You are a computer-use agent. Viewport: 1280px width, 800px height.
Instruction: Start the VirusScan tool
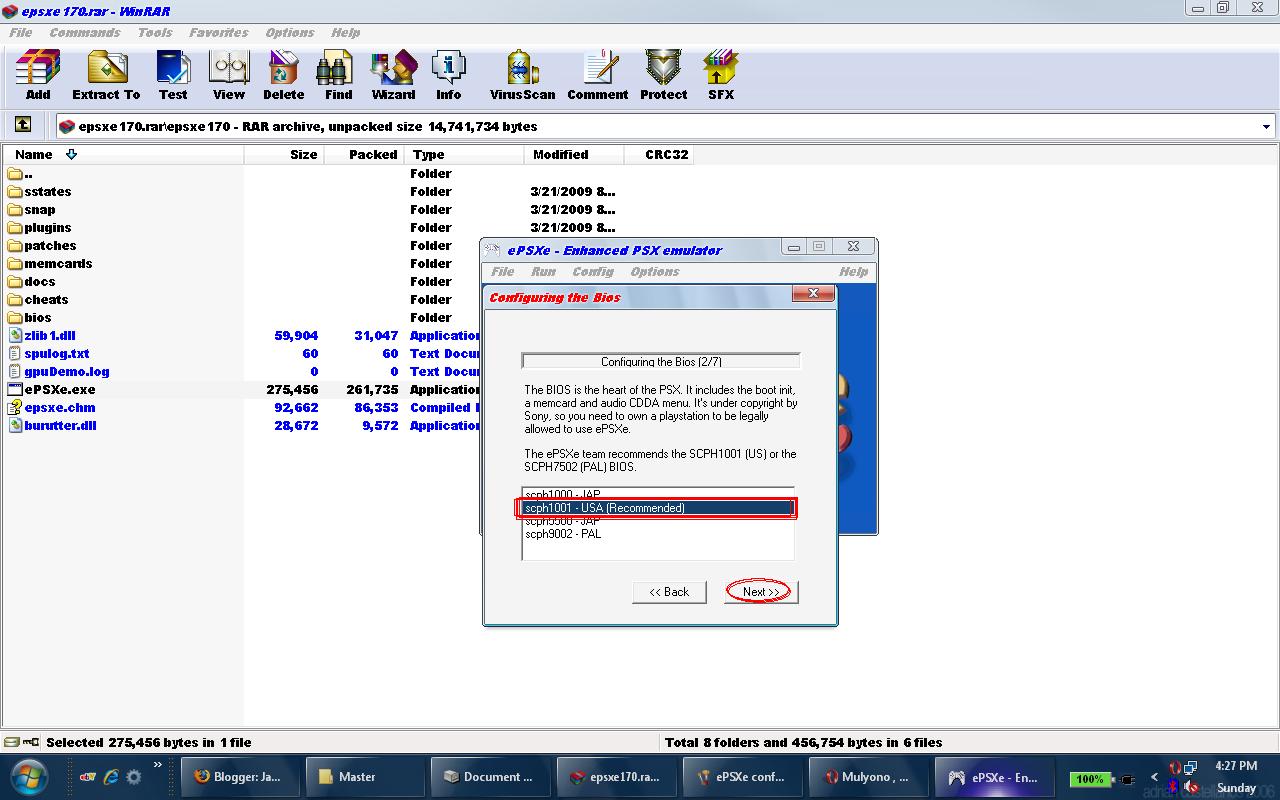coord(522,76)
